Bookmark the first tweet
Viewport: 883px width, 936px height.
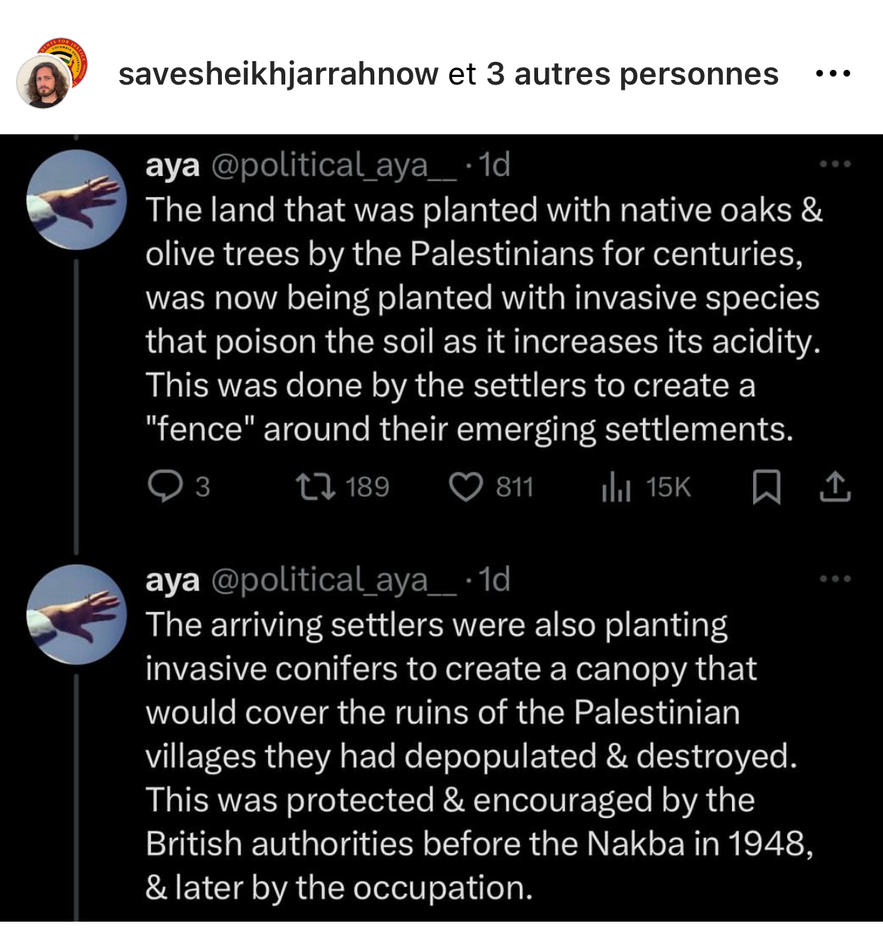765,487
